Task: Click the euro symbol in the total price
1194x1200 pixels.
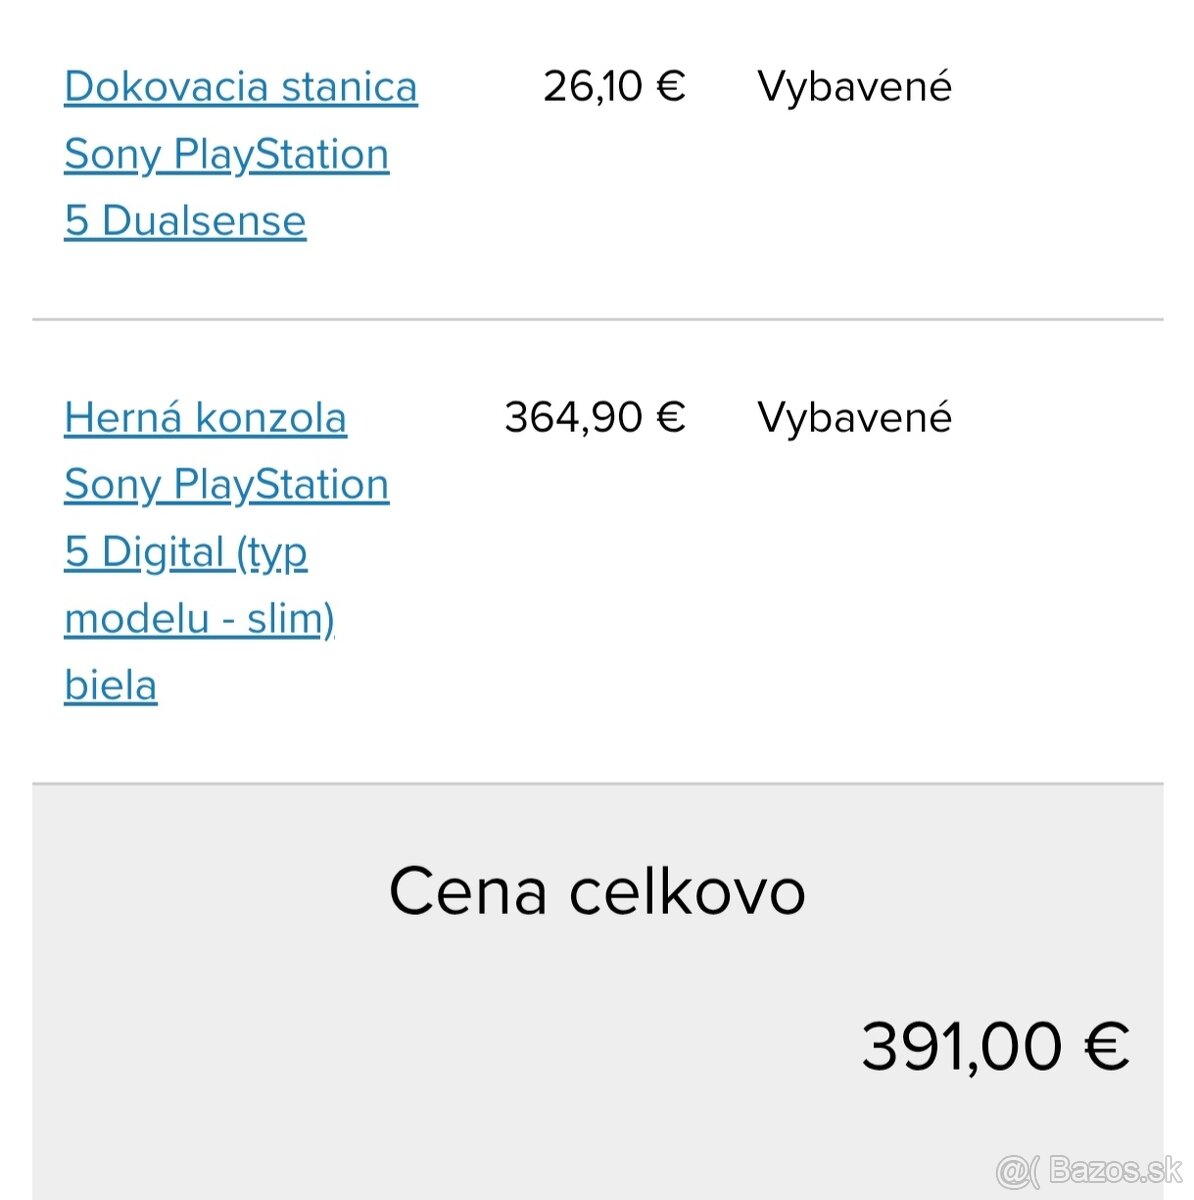Action: click(x=1107, y=1047)
